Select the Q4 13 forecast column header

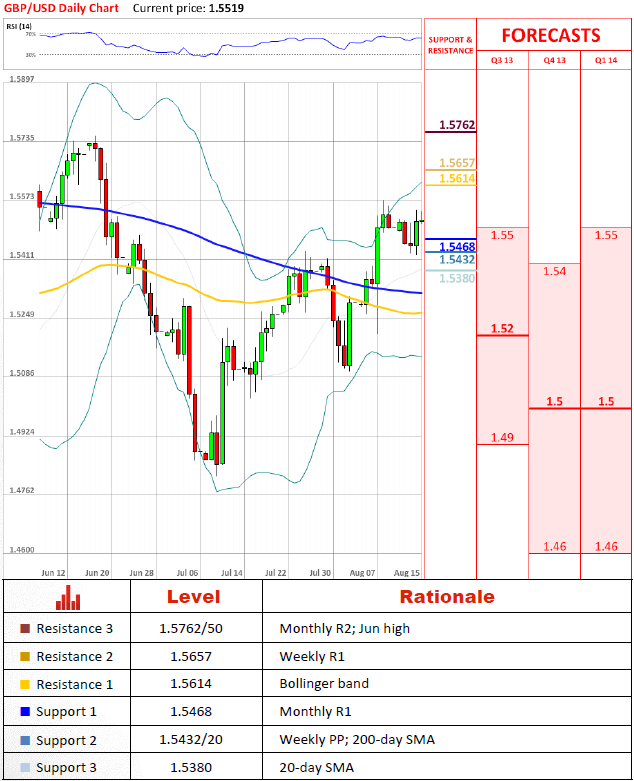pos(554,60)
